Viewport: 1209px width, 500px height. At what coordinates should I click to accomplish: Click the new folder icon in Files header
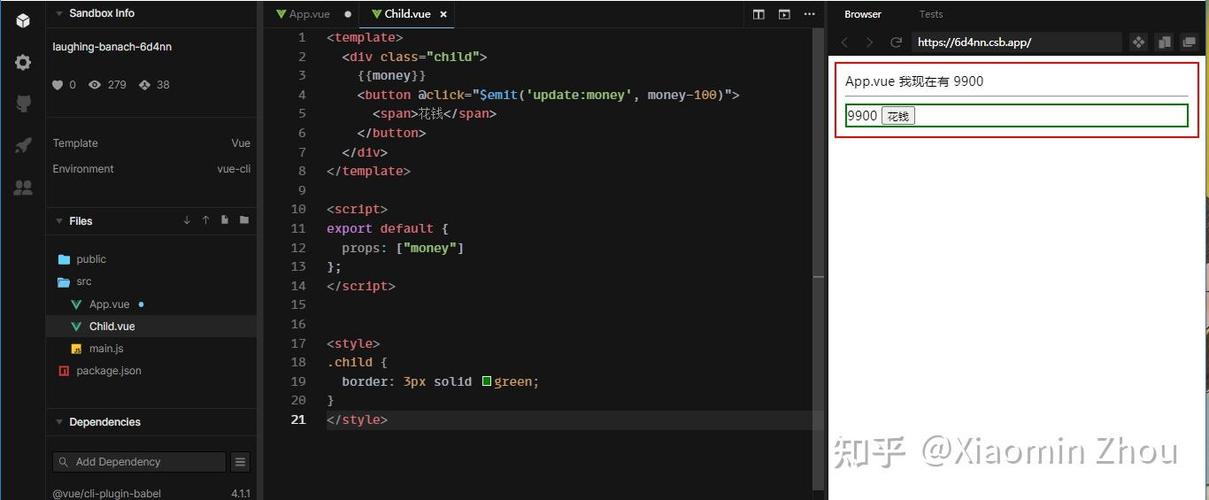(244, 220)
